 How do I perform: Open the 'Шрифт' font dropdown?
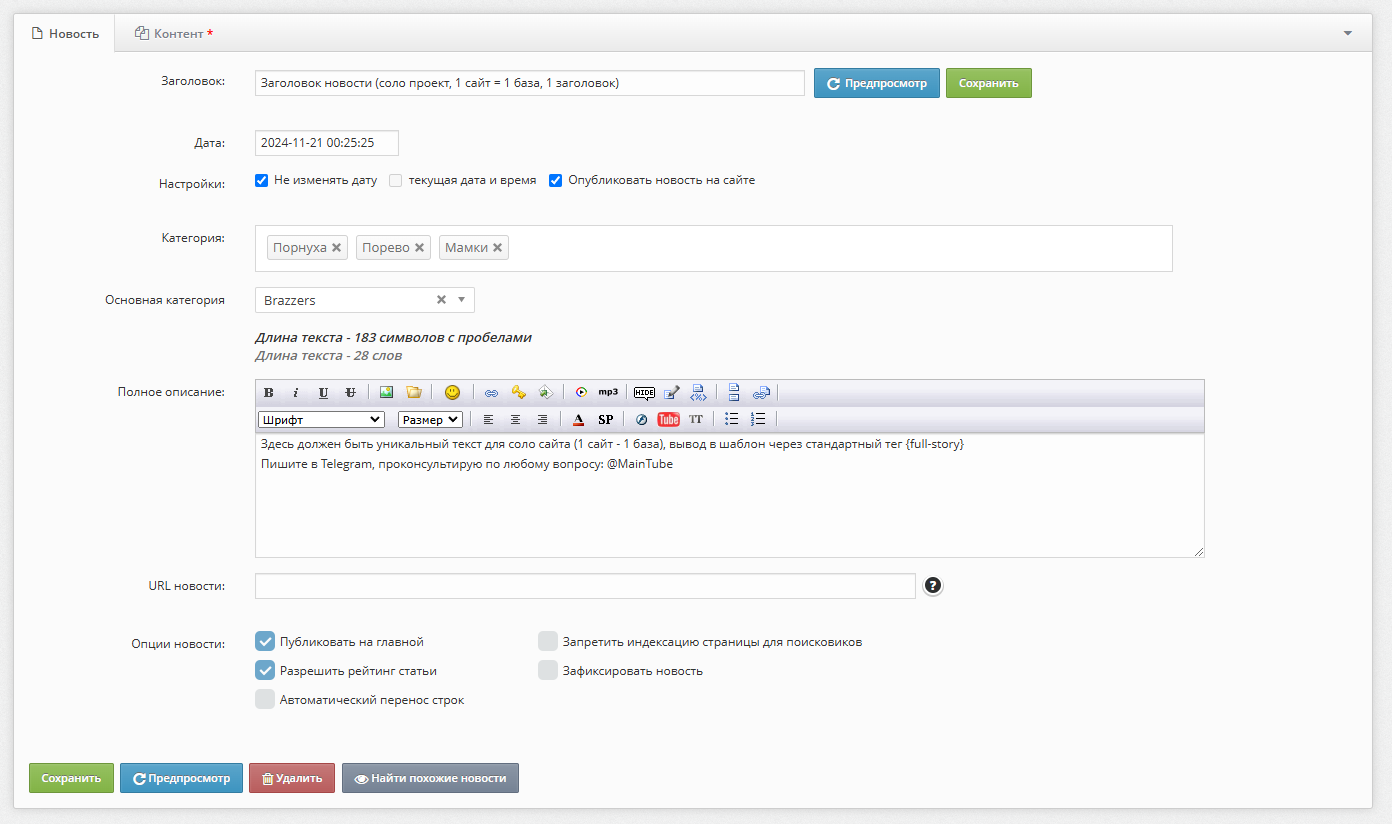(321, 419)
